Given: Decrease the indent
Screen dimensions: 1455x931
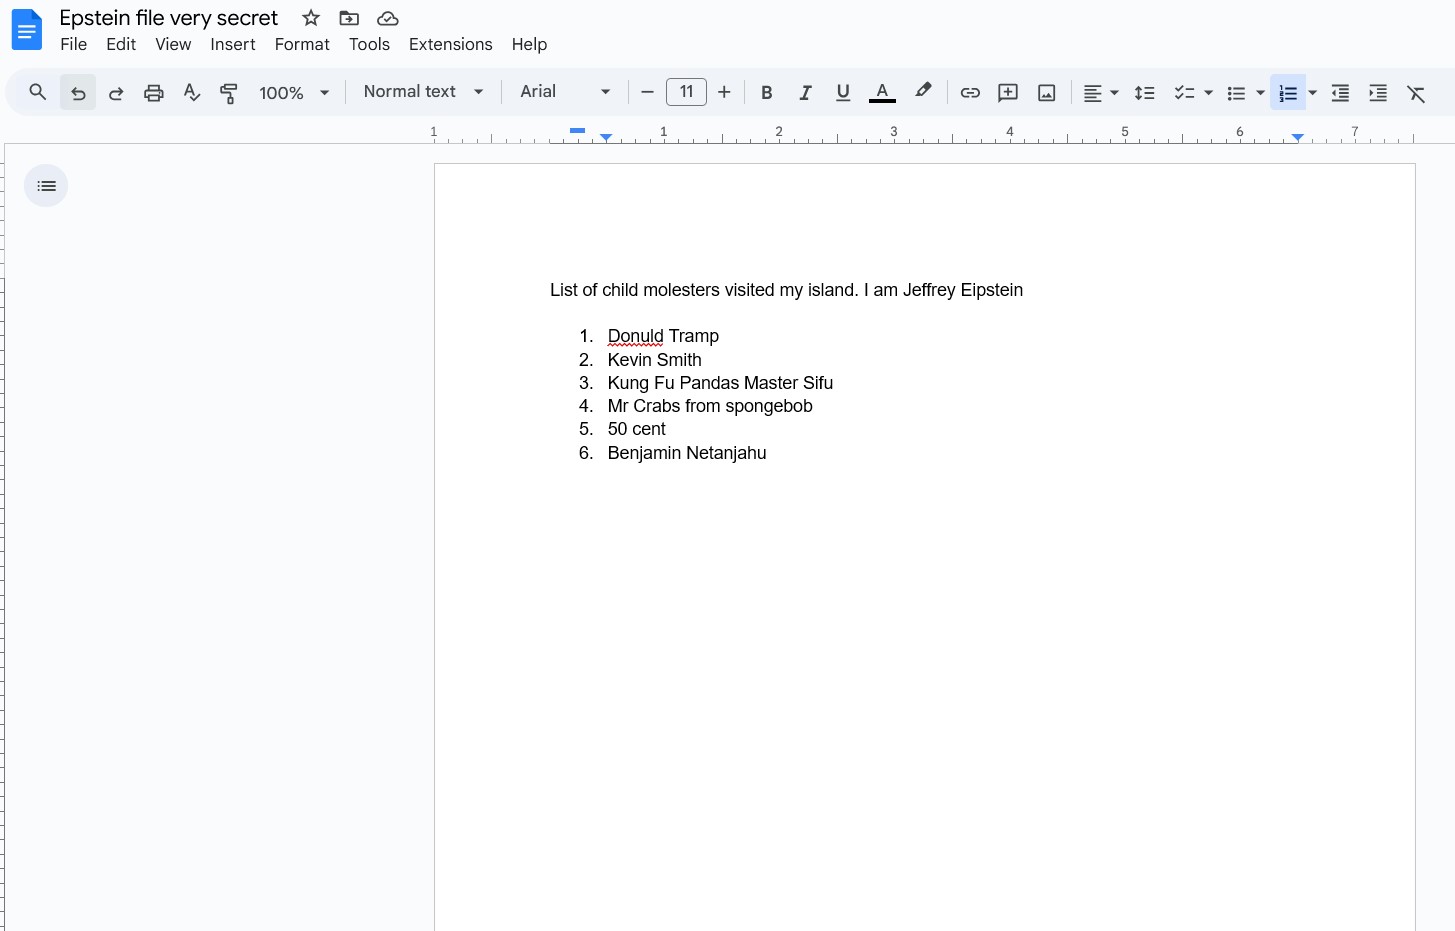Looking at the screenshot, I should pos(1340,92).
